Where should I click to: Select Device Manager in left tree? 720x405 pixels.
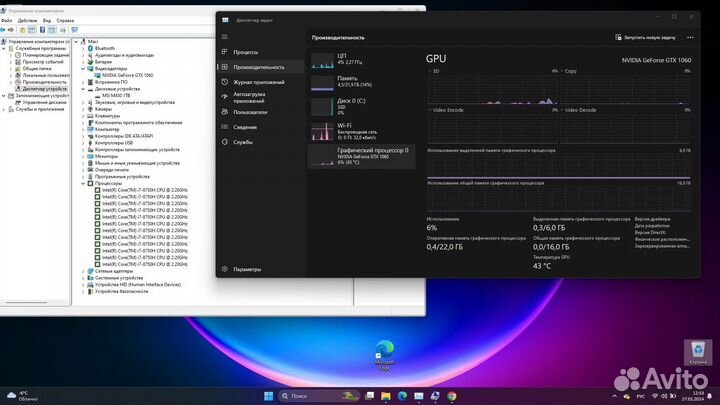point(45,89)
